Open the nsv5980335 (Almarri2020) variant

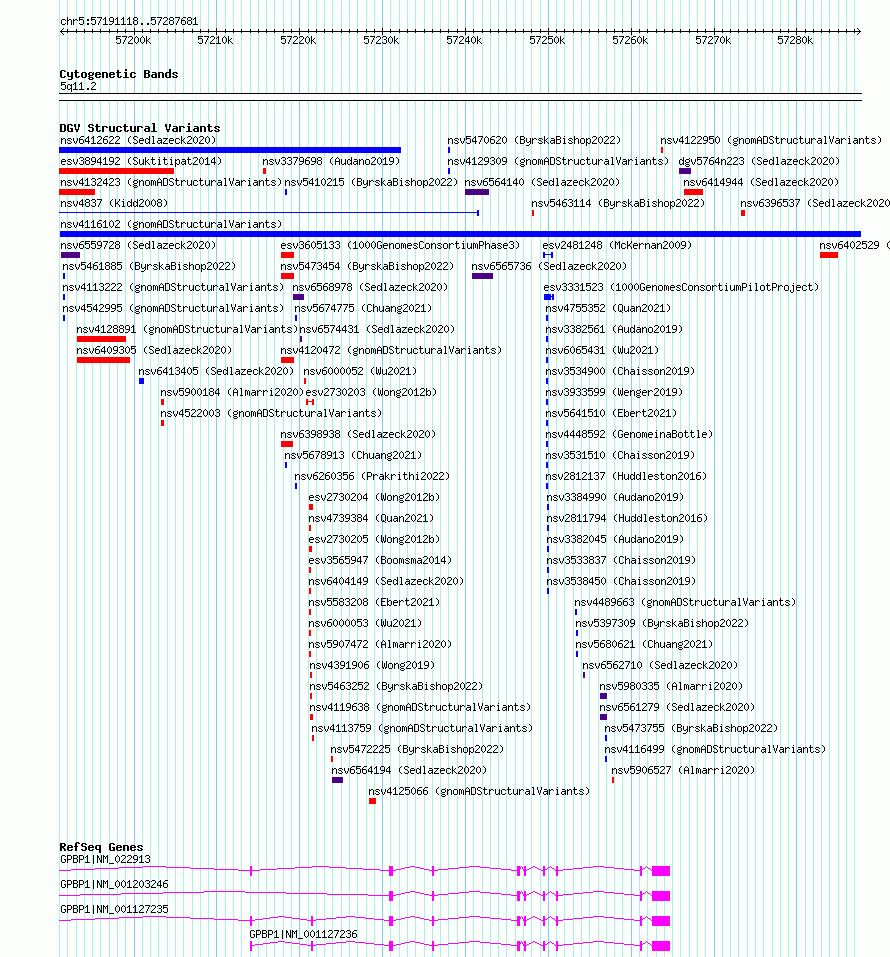pyautogui.click(x=671, y=687)
